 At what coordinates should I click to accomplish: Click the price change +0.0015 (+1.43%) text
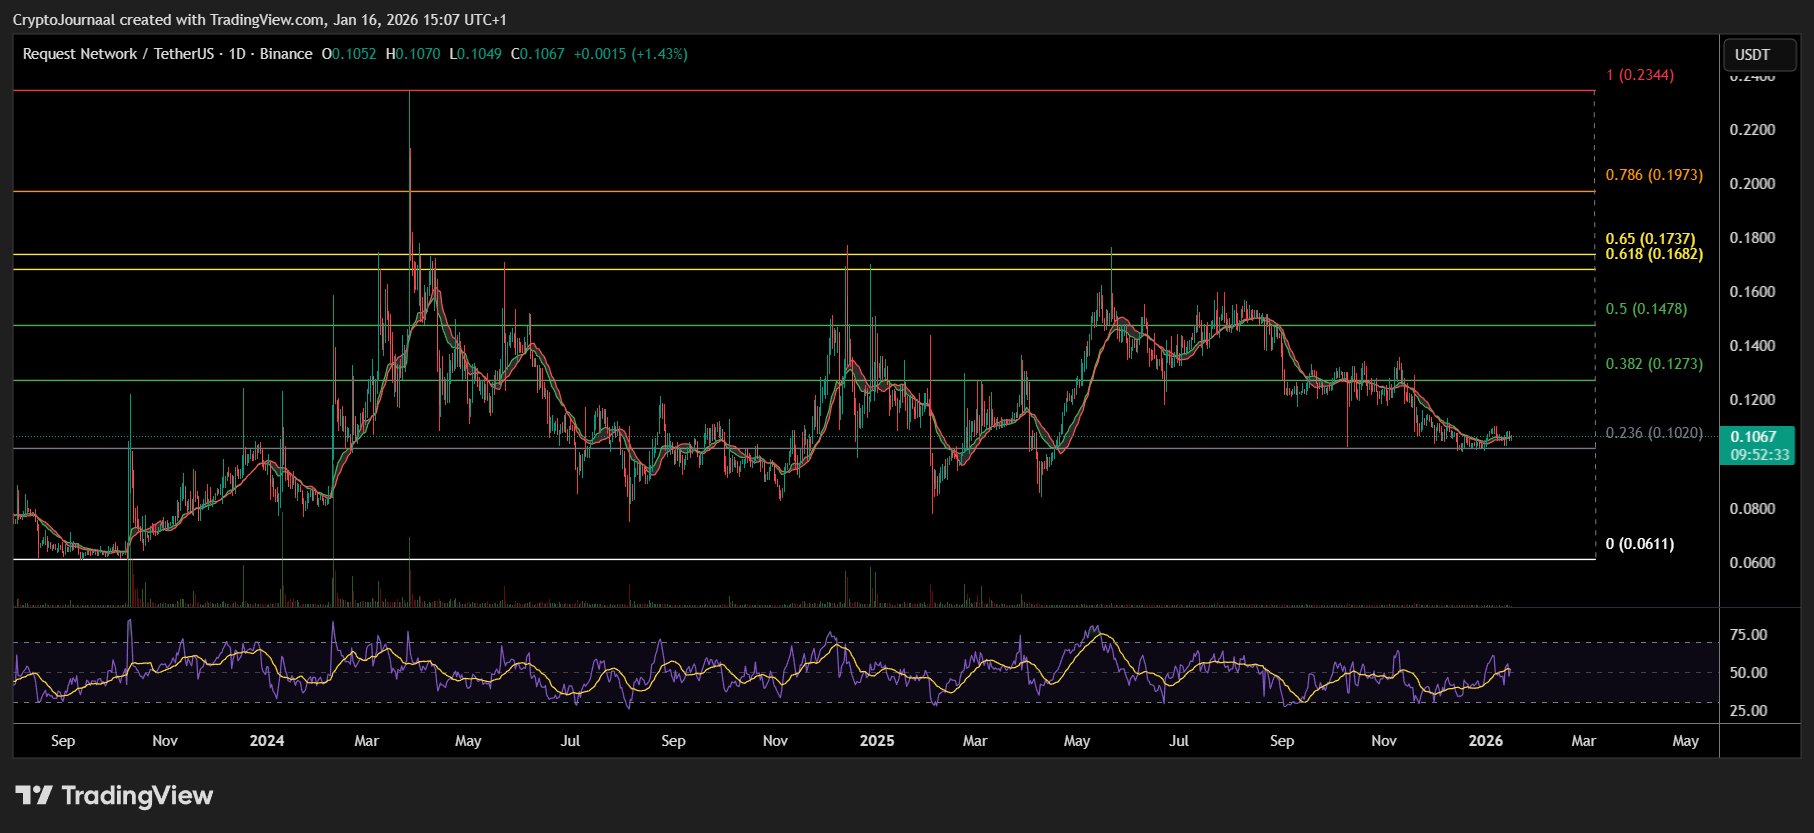click(x=630, y=54)
